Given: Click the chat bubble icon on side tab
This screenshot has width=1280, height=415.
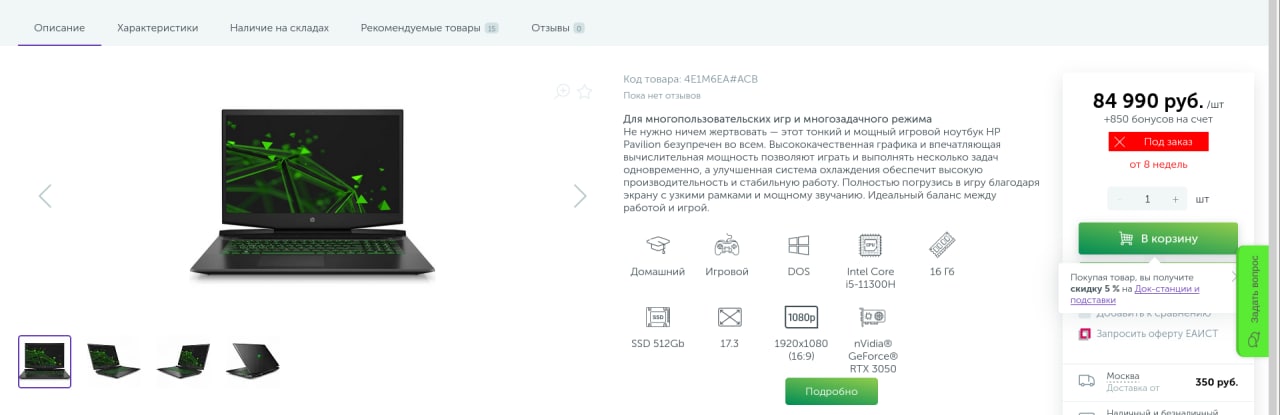Looking at the screenshot, I should coord(1256,340).
